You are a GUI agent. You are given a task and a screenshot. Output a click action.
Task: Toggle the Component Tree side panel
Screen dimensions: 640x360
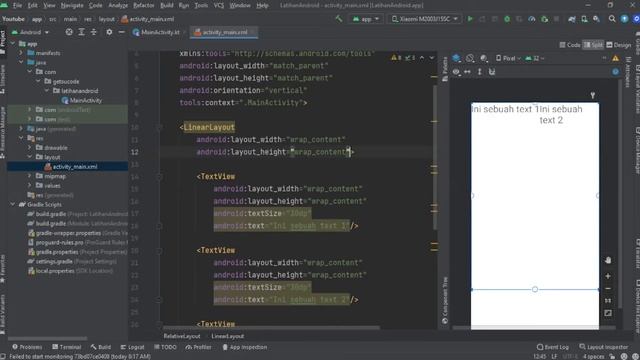pyautogui.click(x=445, y=300)
